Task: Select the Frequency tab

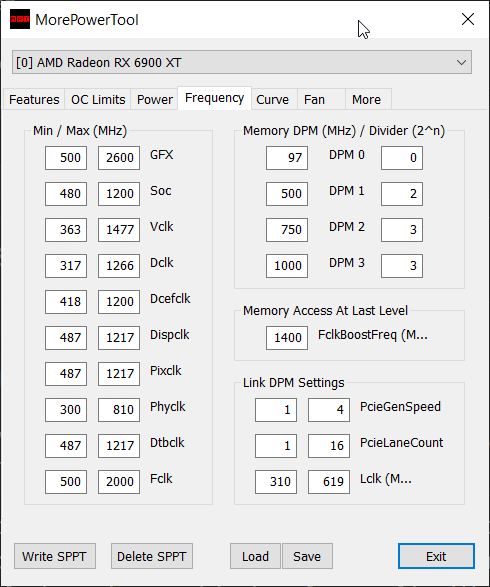Action: point(214,98)
